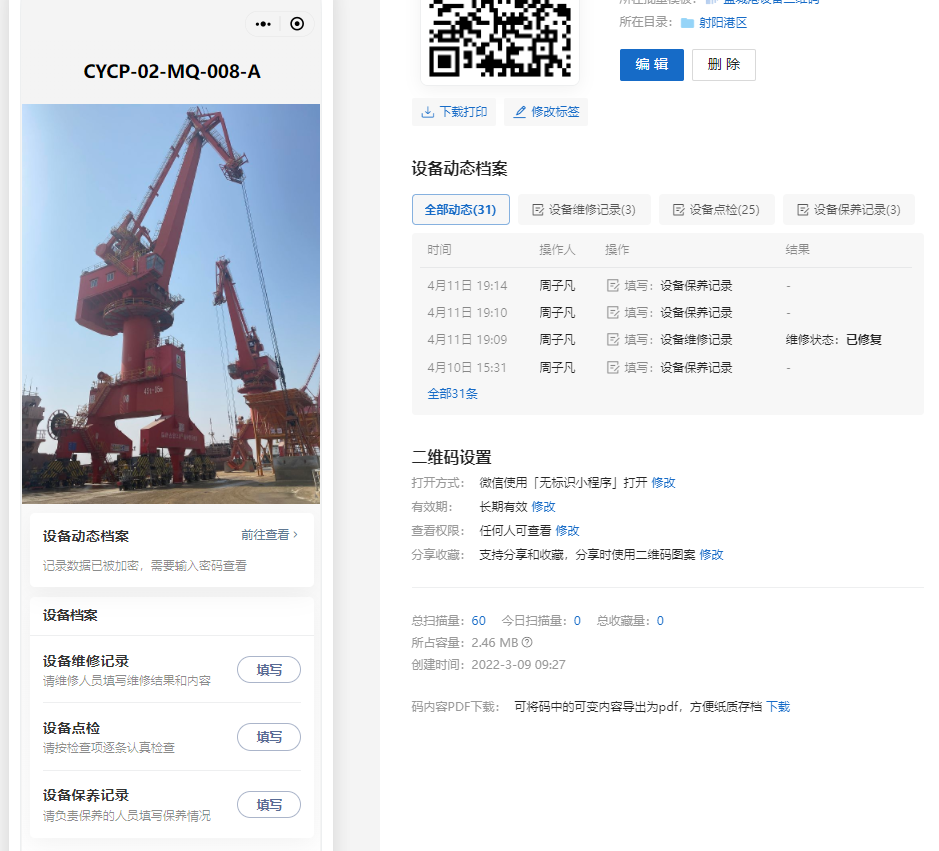This screenshot has width=939, height=851.
Task: Switch to the 设备点检(25) tab
Action: click(716, 210)
